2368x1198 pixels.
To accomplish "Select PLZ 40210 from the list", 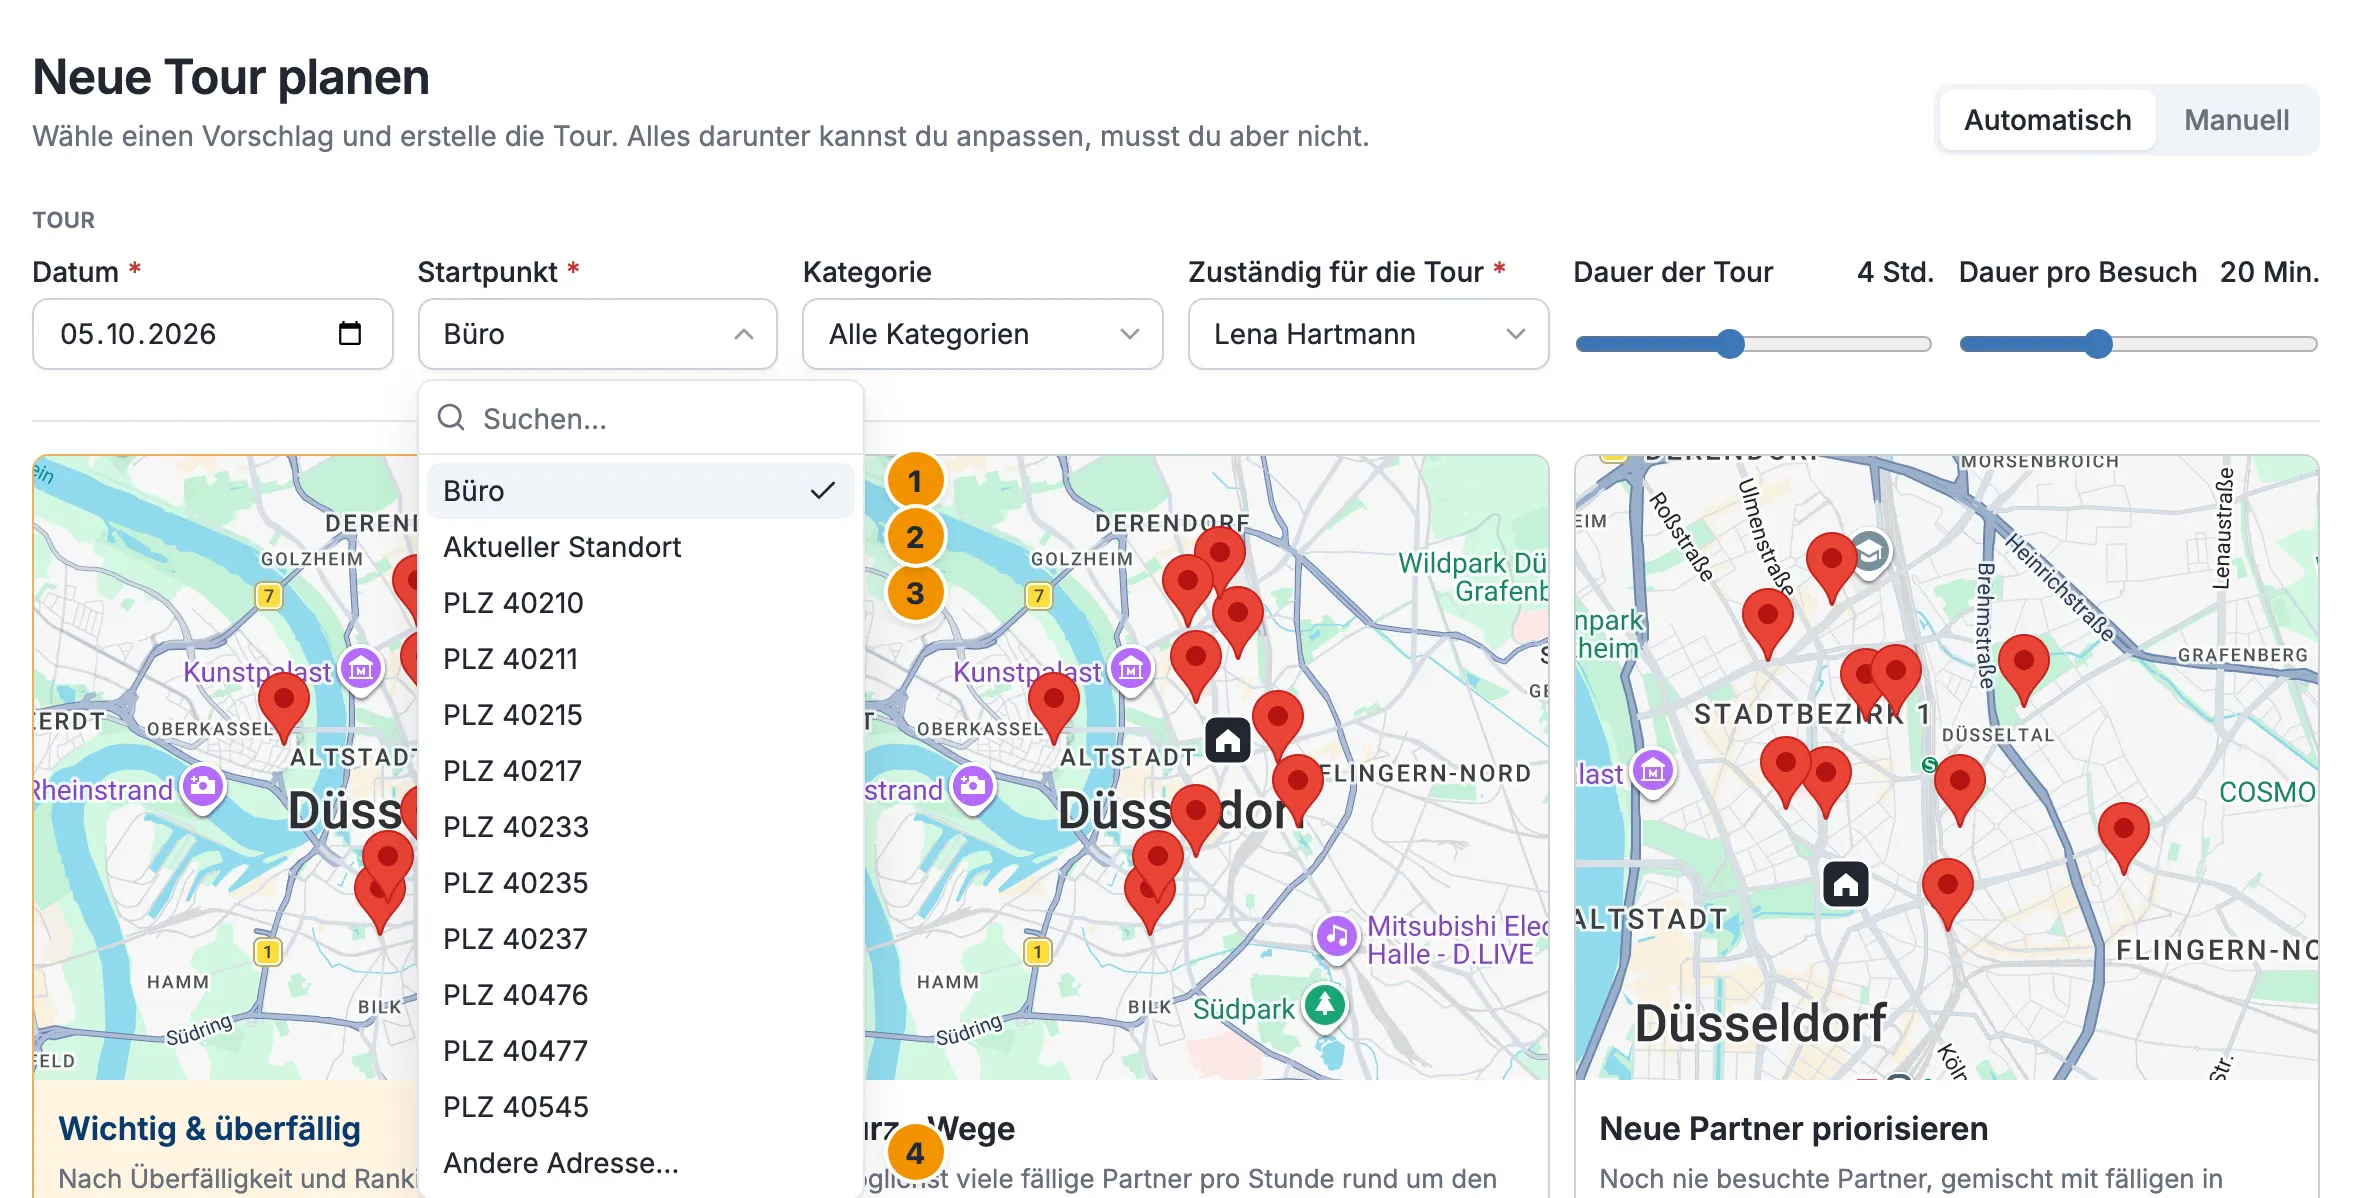I will (x=640, y=603).
